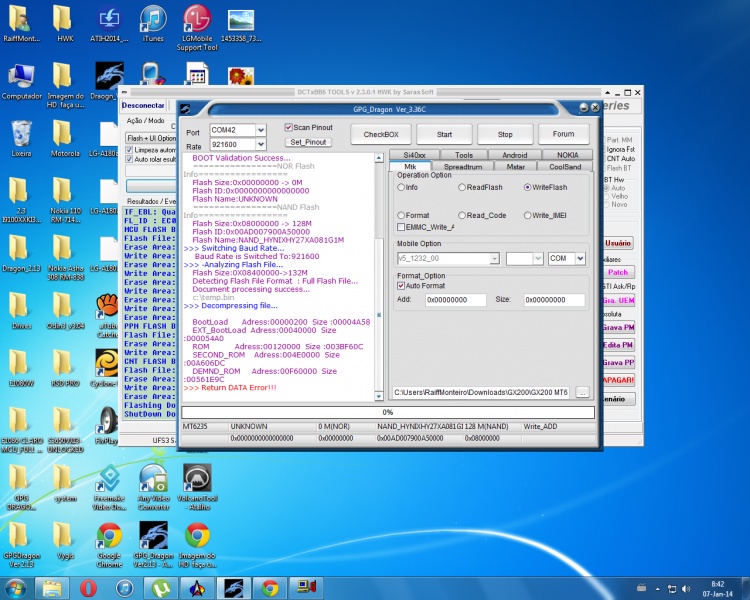Viewport: 750px width, 600px height.
Task: Click the Set_Pinout button
Action: (x=308, y=142)
